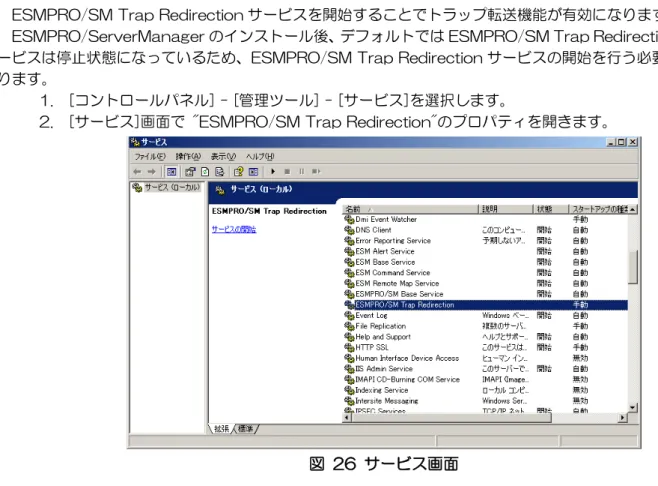Click the Export List toolbar icon
658x486 pixels.
(219, 171)
